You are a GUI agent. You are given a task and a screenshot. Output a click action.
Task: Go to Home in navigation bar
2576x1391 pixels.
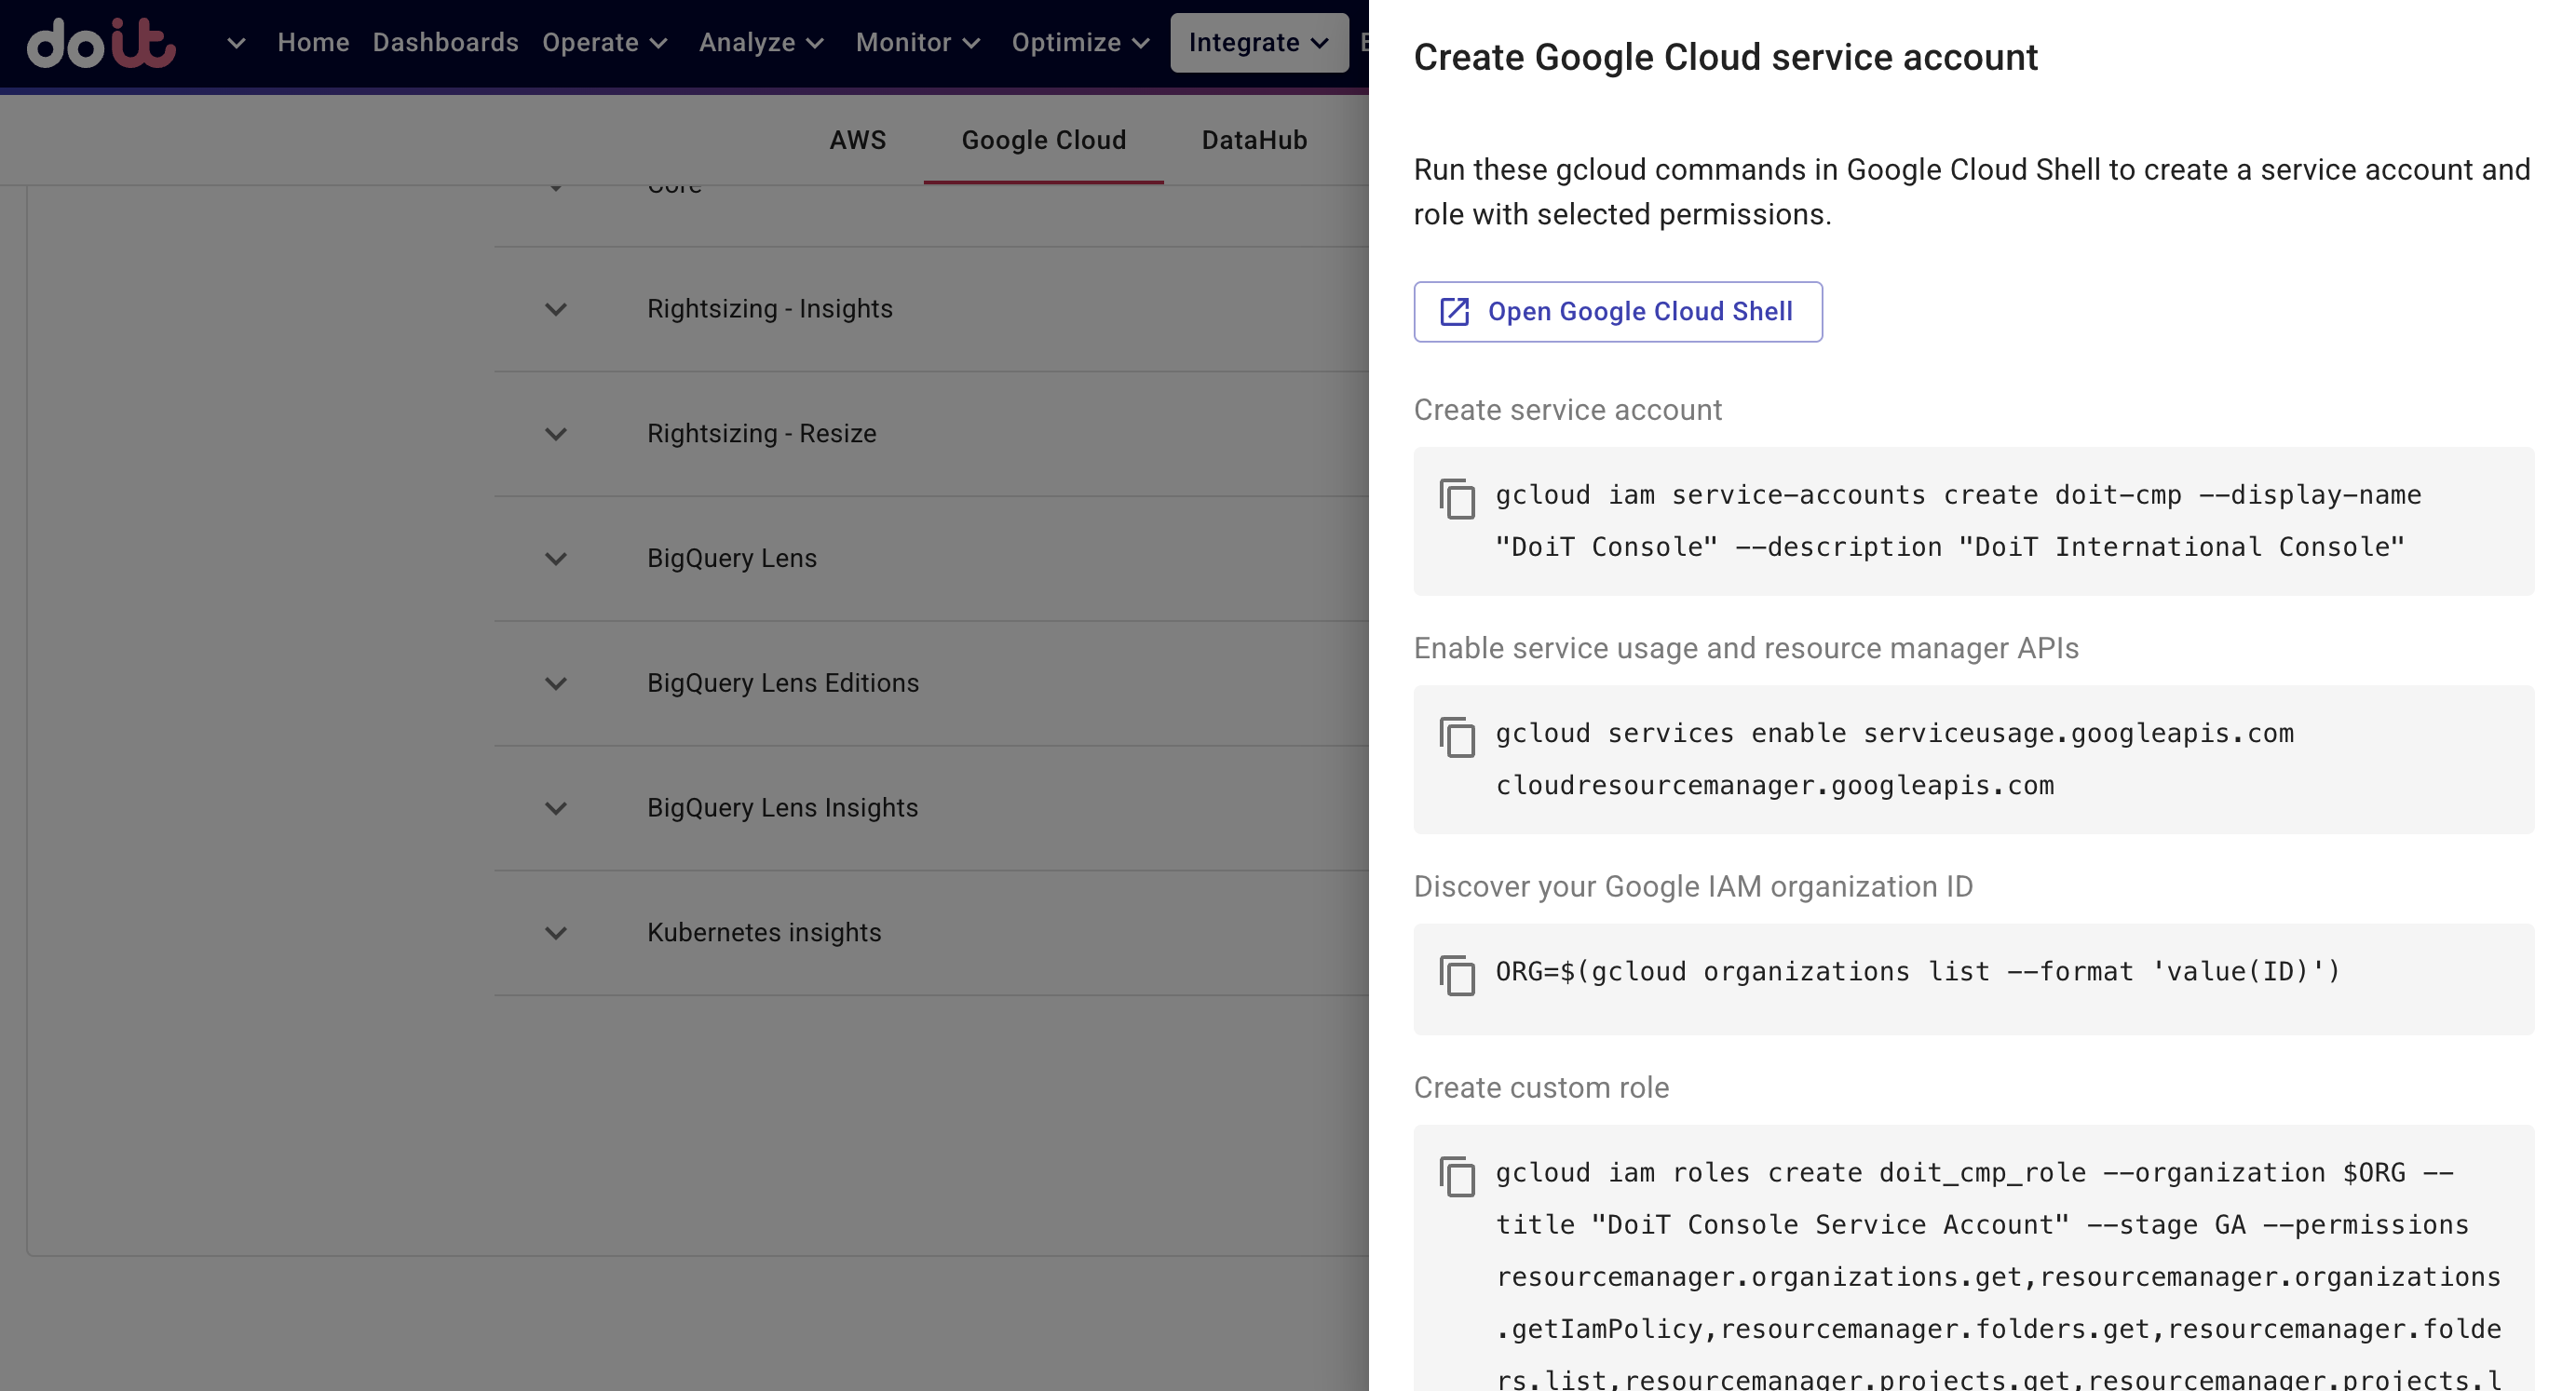coord(313,43)
